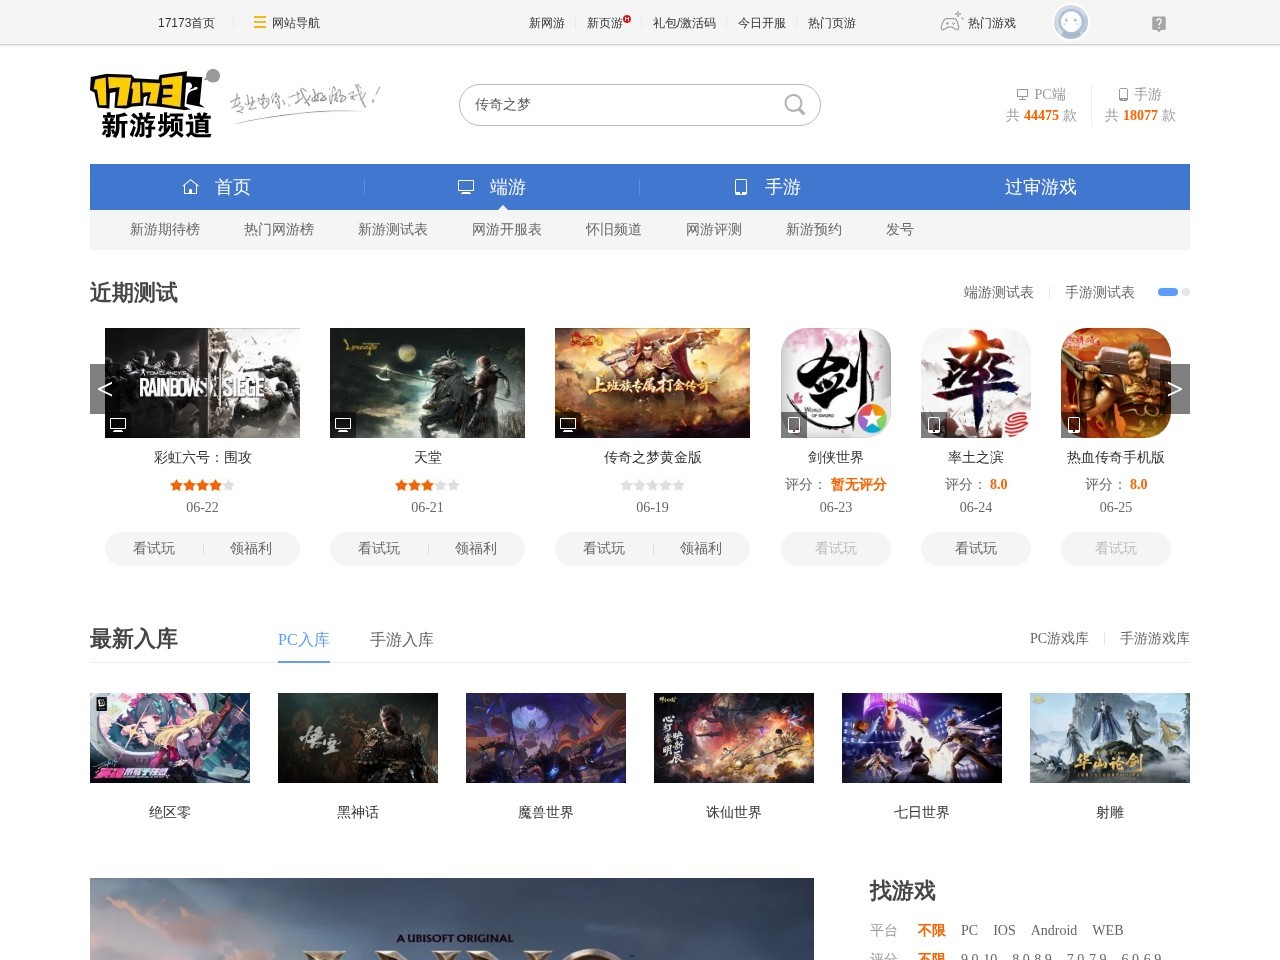The image size is (1280, 960).
Task: Click the user avatar icon in top bar
Action: pyautogui.click(x=1071, y=22)
